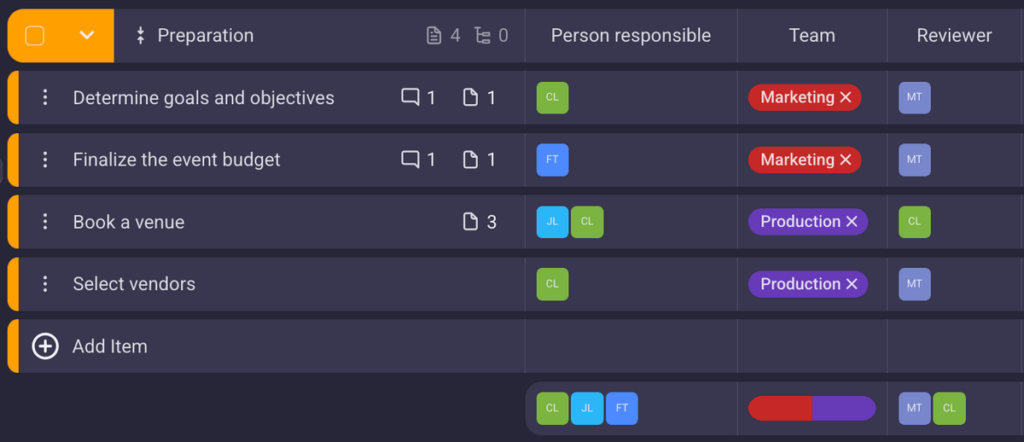Remove Production tag from Select vendors row
The width and height of the screenshot is (1024, 442).
point(852,284)
